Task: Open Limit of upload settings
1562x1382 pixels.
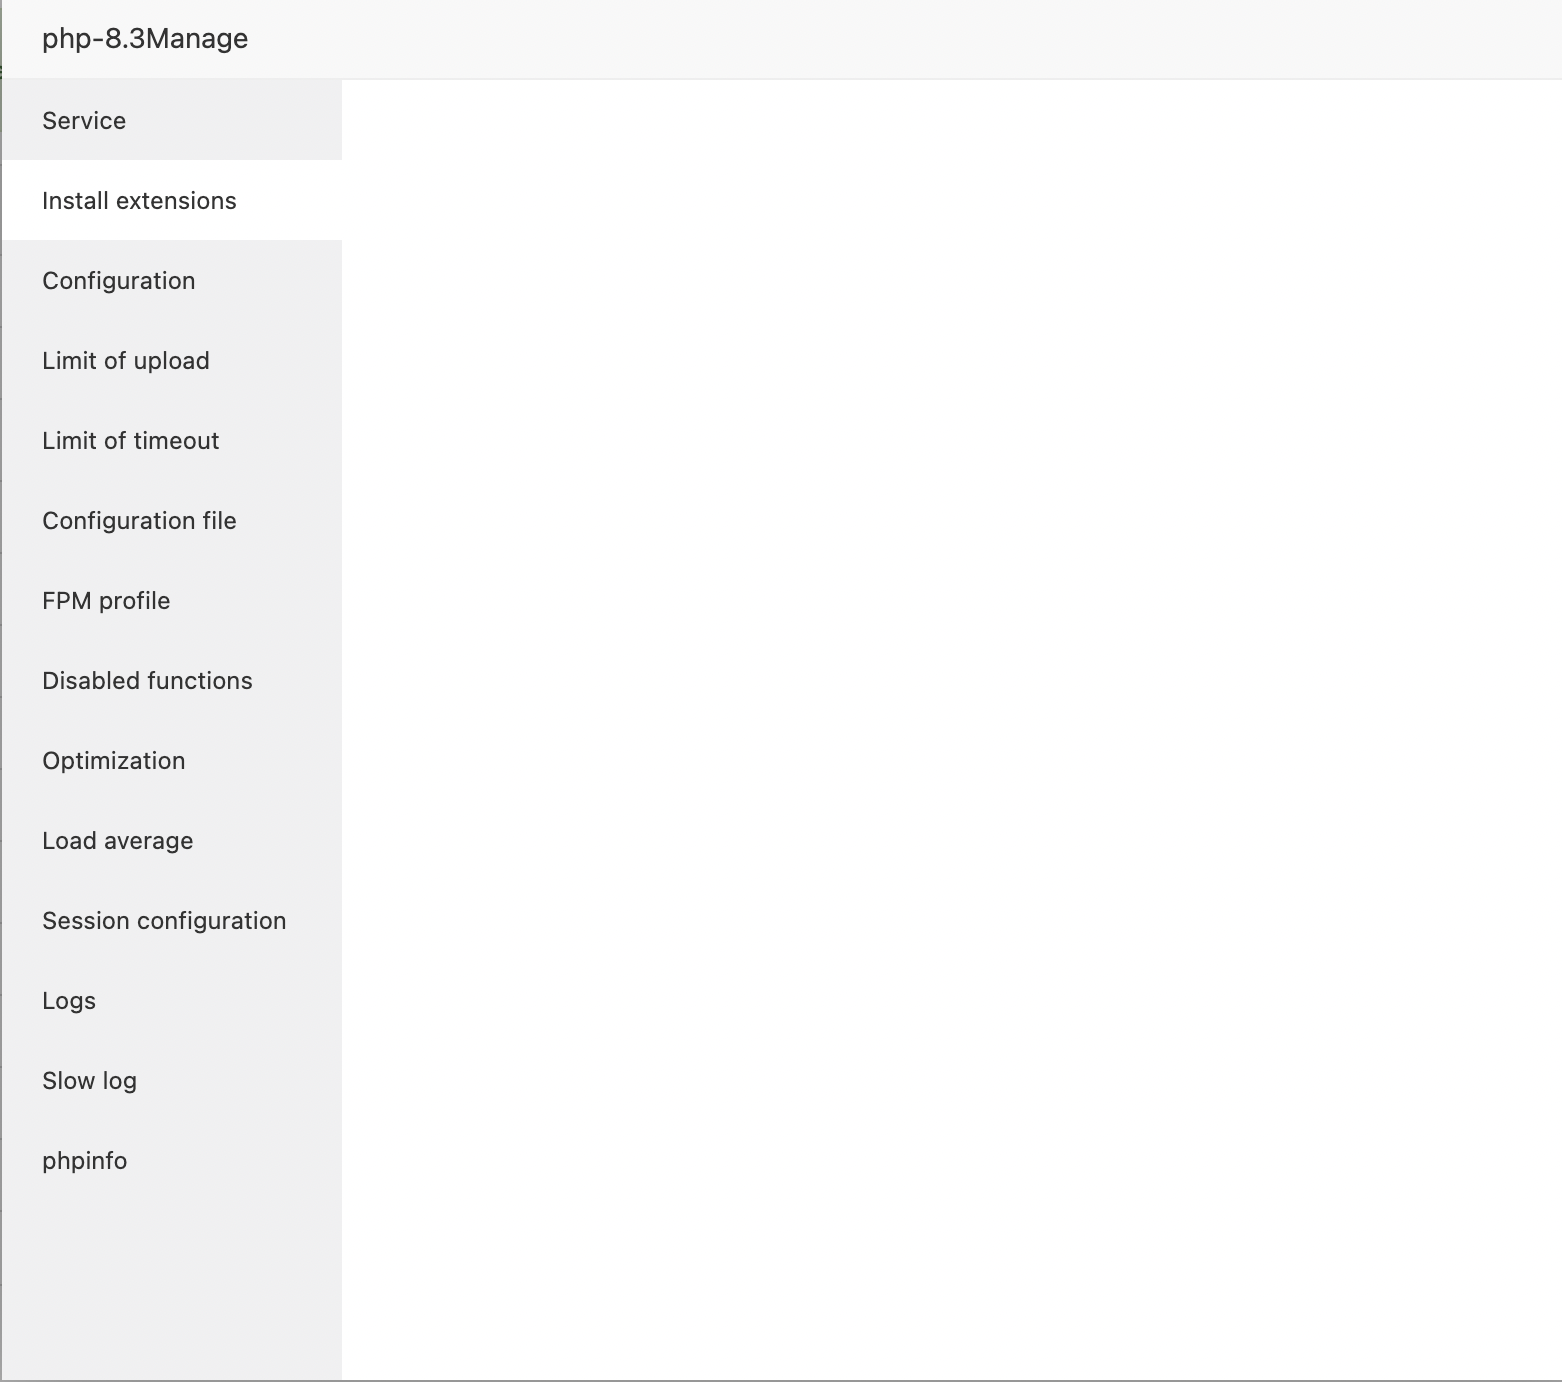Action: 172,360
